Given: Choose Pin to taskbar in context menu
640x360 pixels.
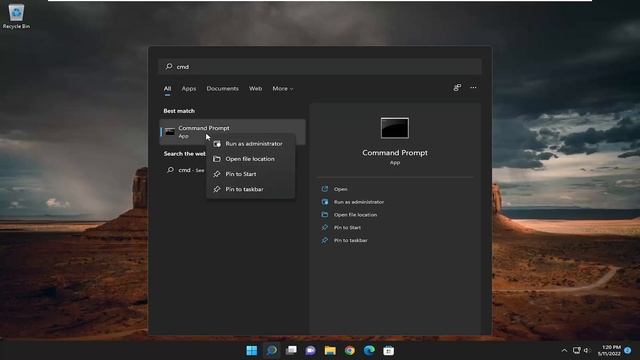Looking at the screenshot, I should coord(251,189).
